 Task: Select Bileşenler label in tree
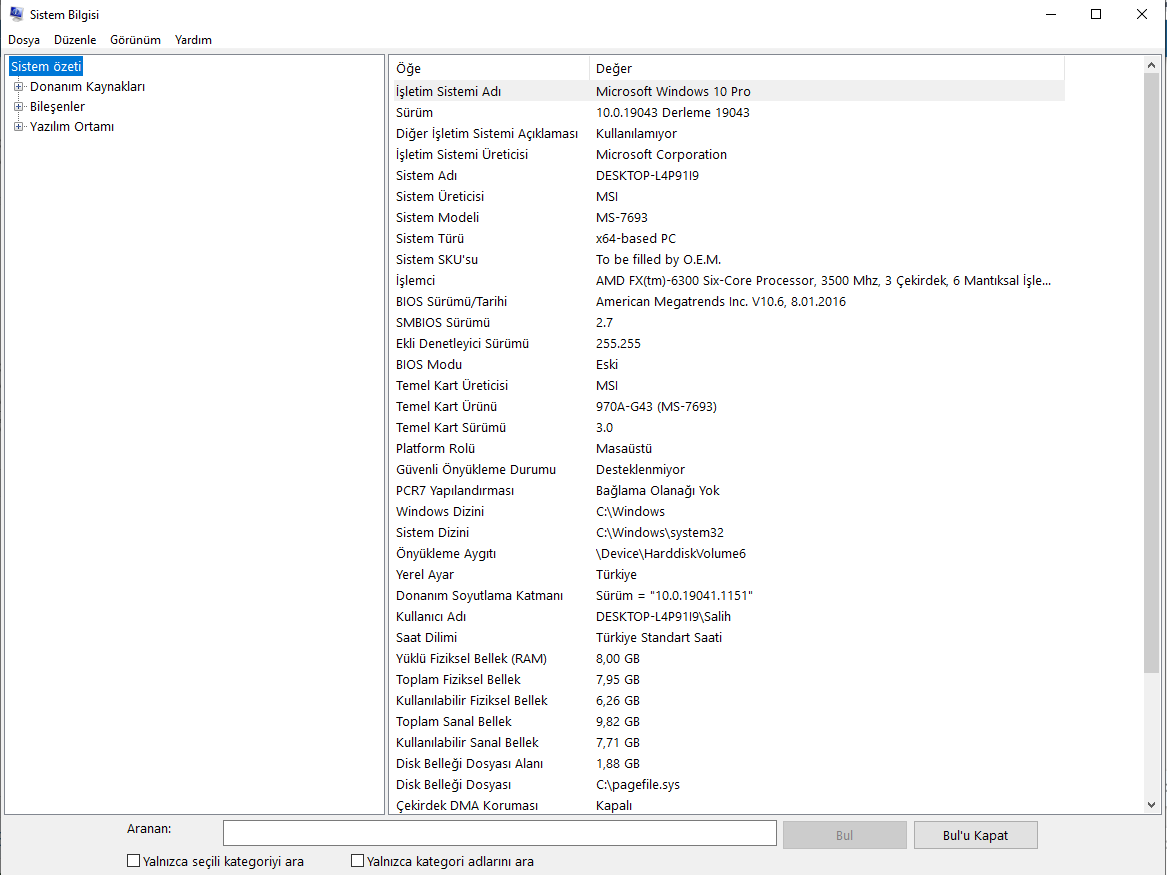[57, 106]
